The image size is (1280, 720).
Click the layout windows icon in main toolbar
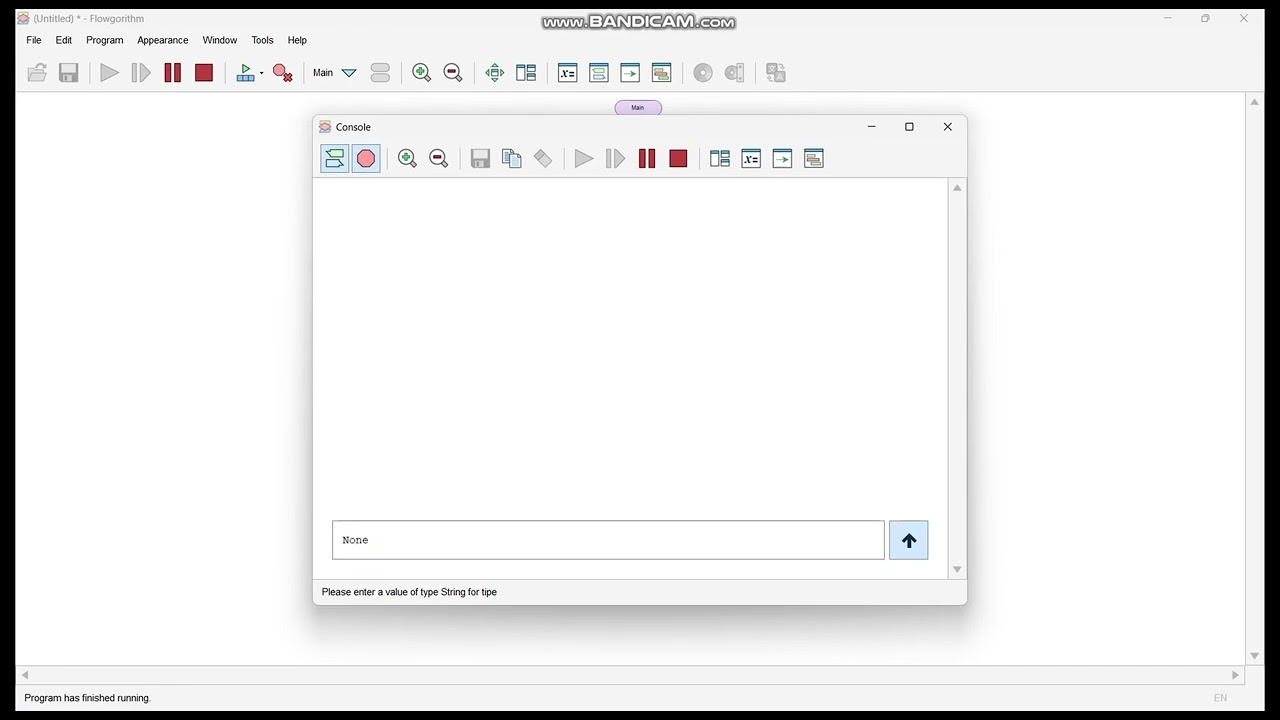pos(526,72)
